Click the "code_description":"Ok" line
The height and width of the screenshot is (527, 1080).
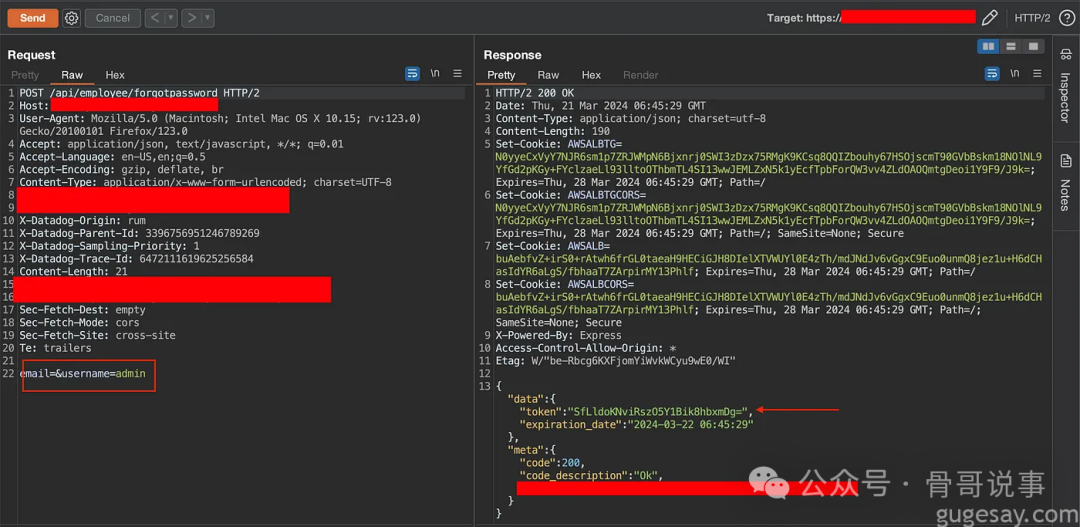point(591,475)
